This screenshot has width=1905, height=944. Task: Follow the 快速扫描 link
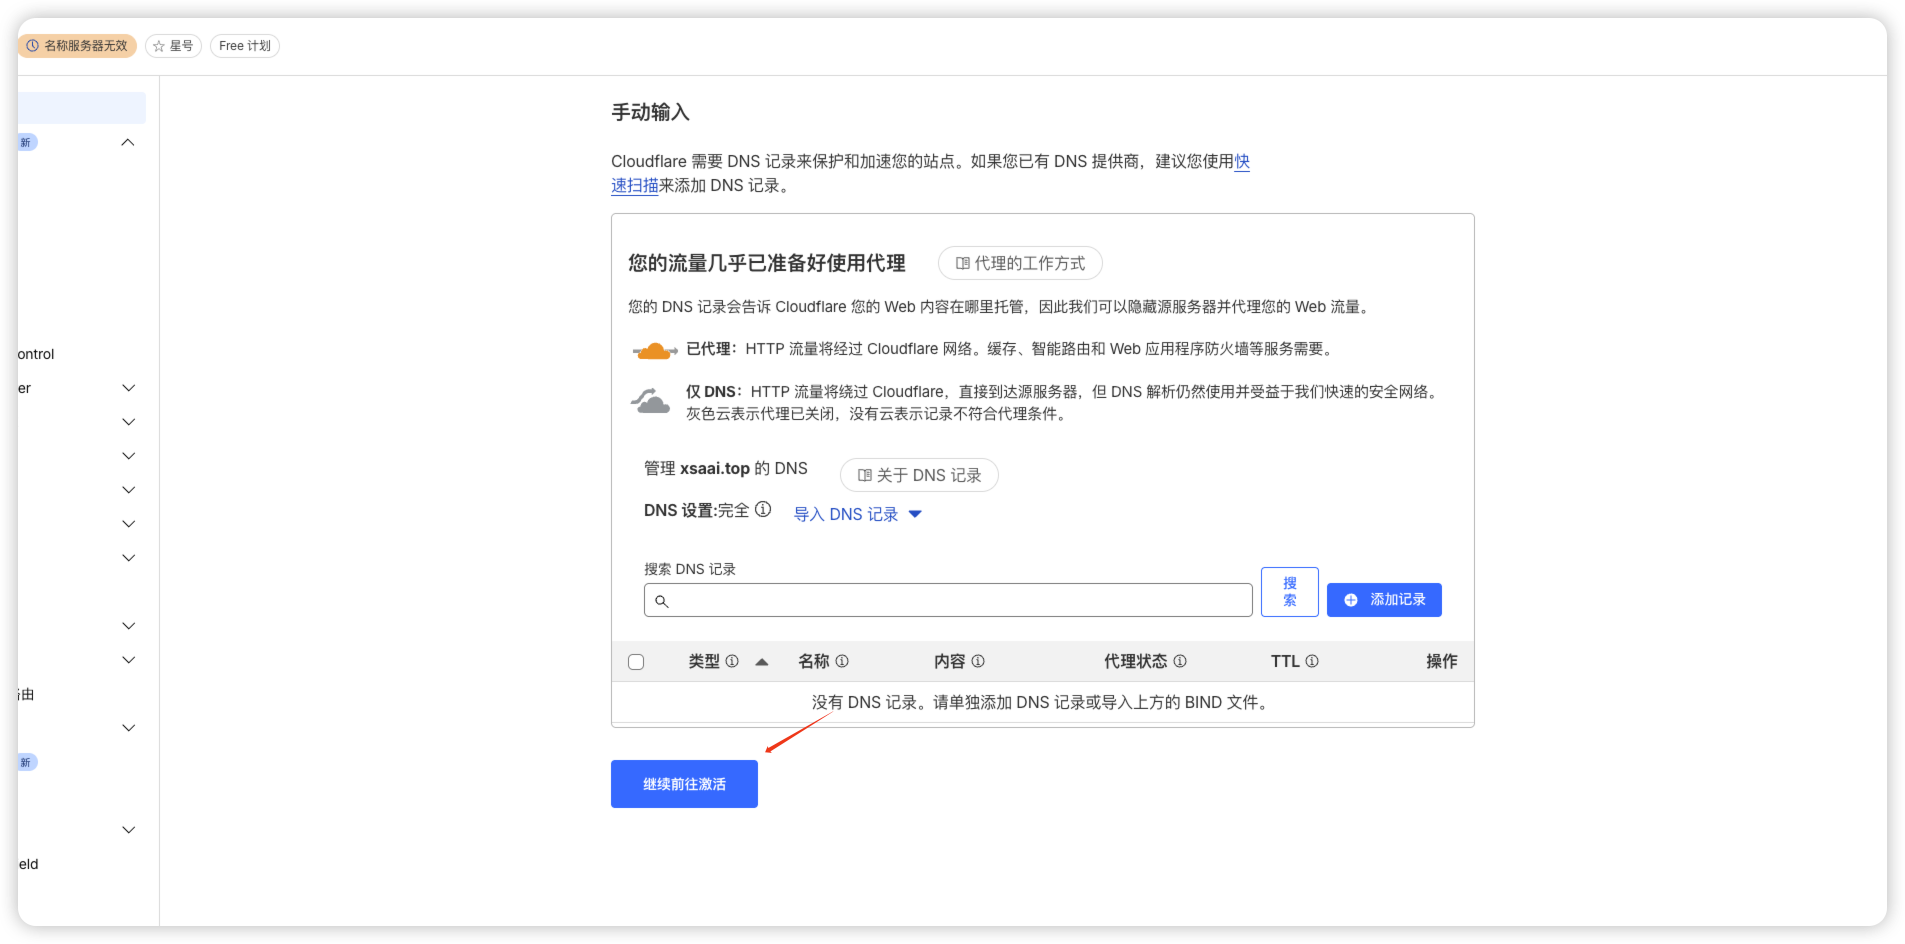(634, 186)
